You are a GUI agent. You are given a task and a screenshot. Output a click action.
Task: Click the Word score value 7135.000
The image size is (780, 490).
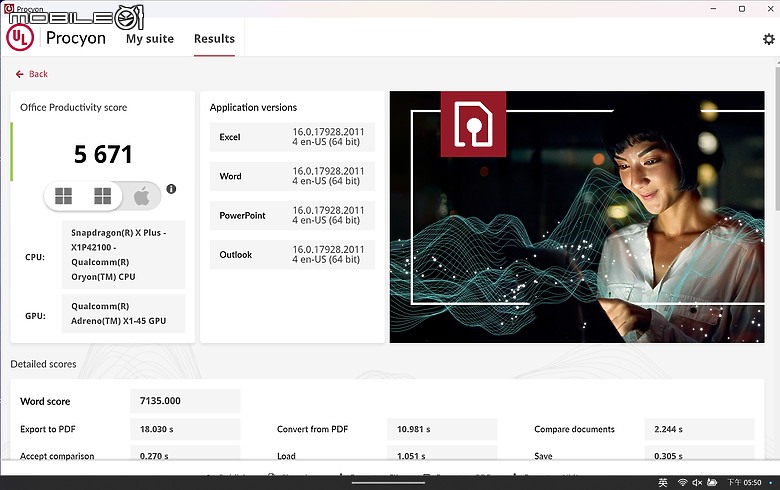pyautogui.click(x=185, y=401)
